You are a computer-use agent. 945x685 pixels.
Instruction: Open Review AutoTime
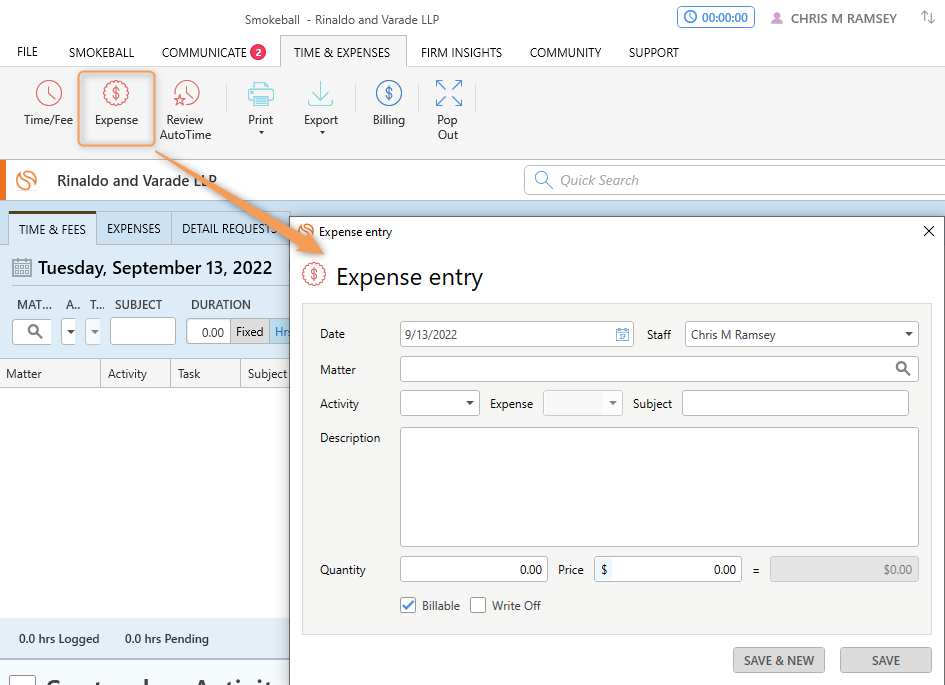185,110
